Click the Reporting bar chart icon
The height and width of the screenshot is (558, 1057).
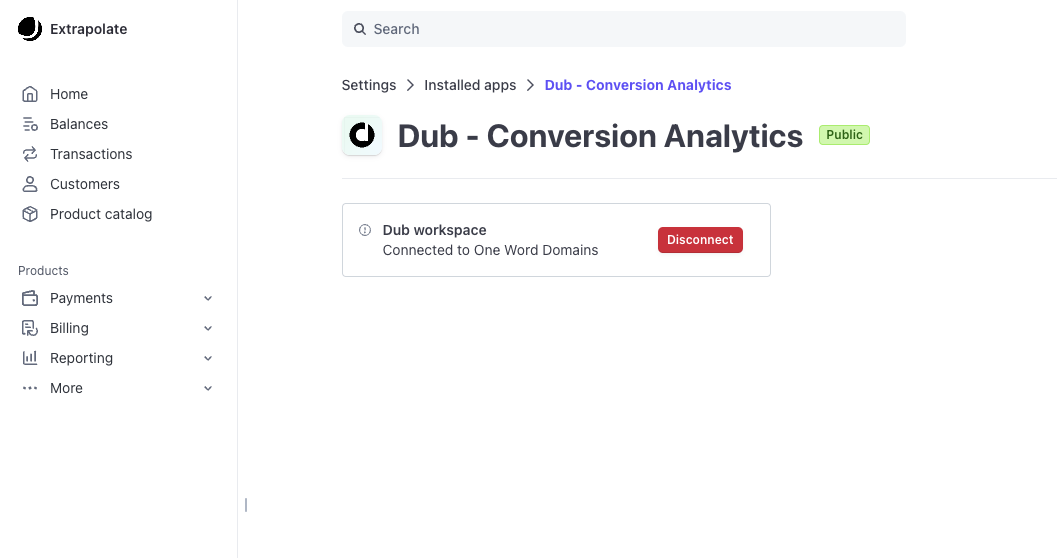(x=30, y=358)
